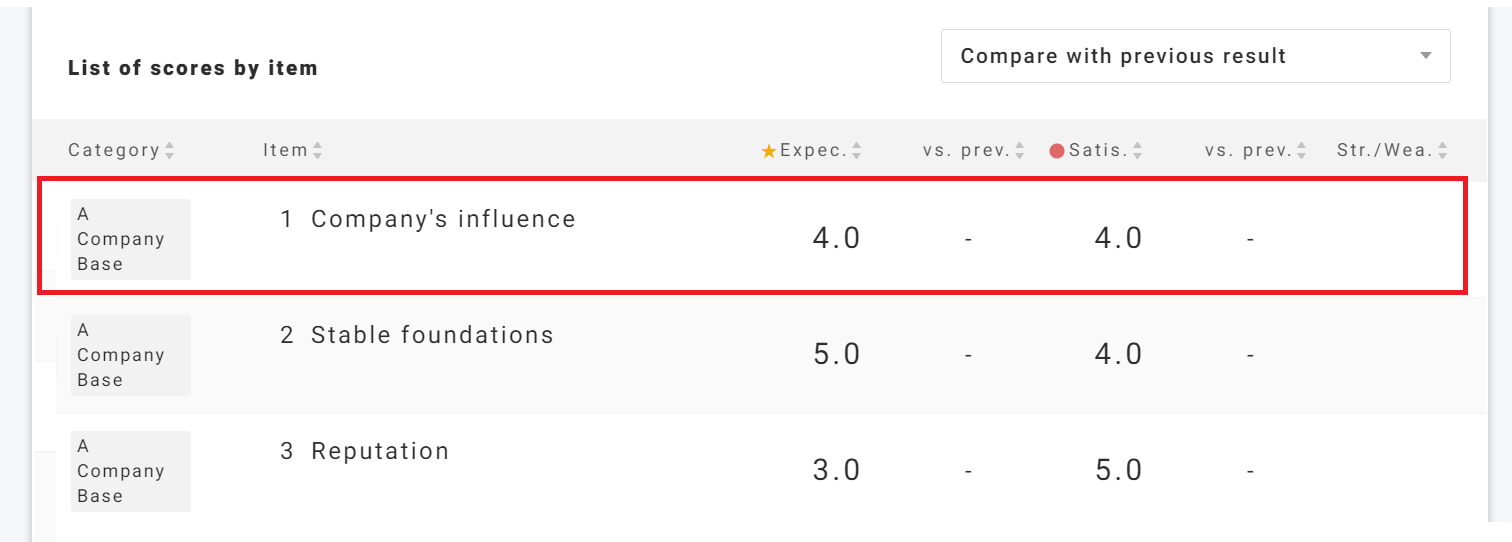
Task: Expand the comparison dropdown arrow
Action: pyautogui.click(x=1426, y=56)
